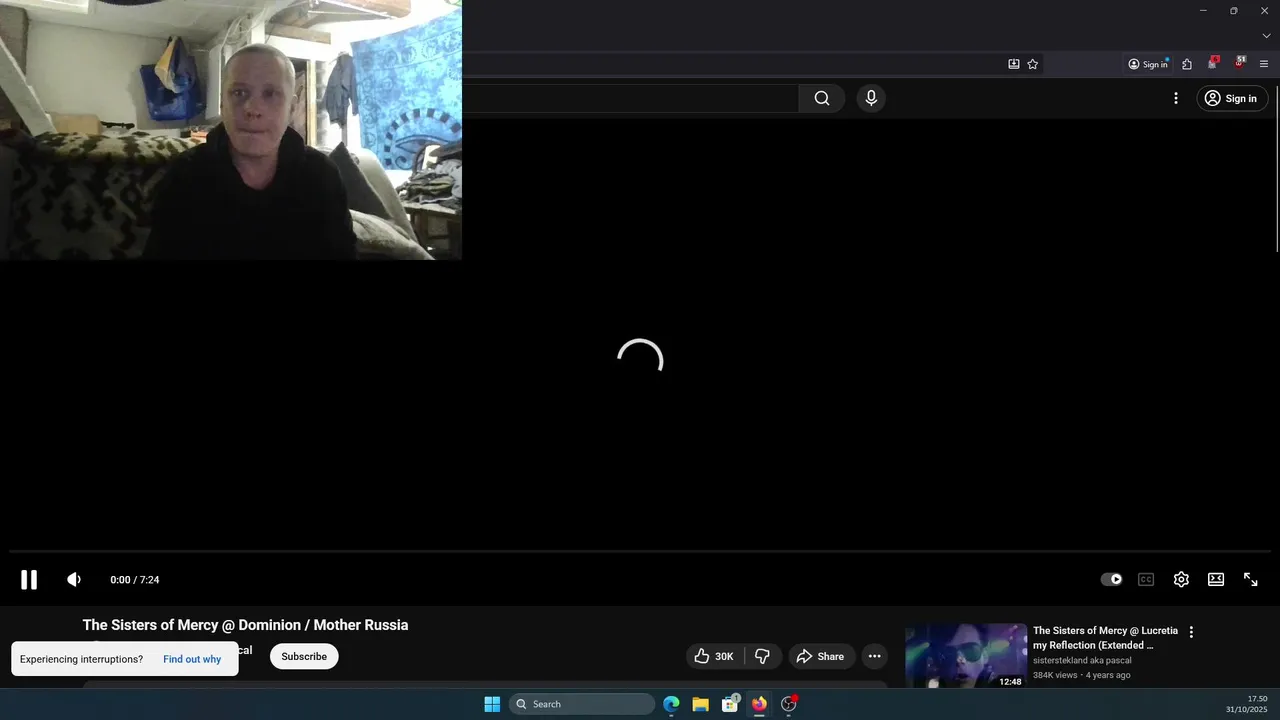Expand the list-all-tabs chevron

pyautogui.click(x=1266, y=36)
